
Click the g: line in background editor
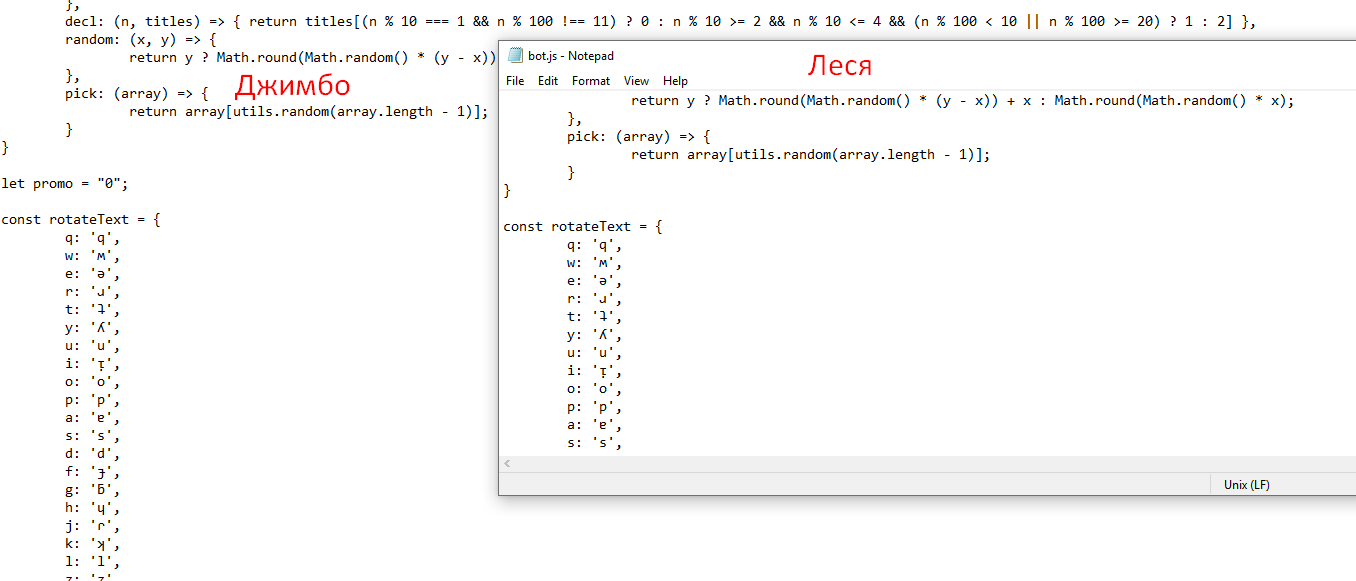[x=92, y=491]
